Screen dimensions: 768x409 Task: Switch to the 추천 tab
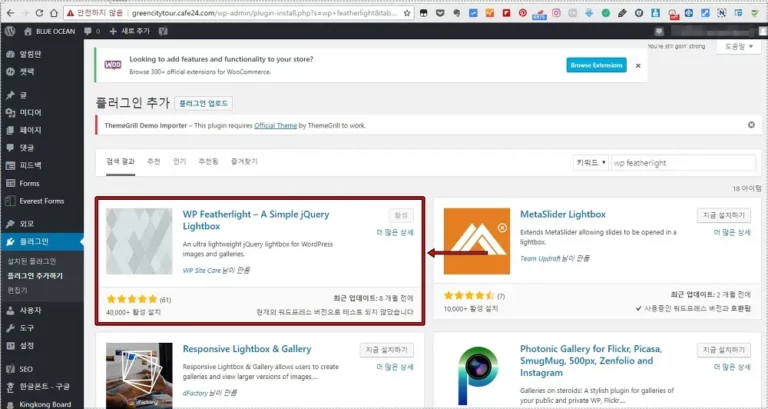tap(154, 162)
